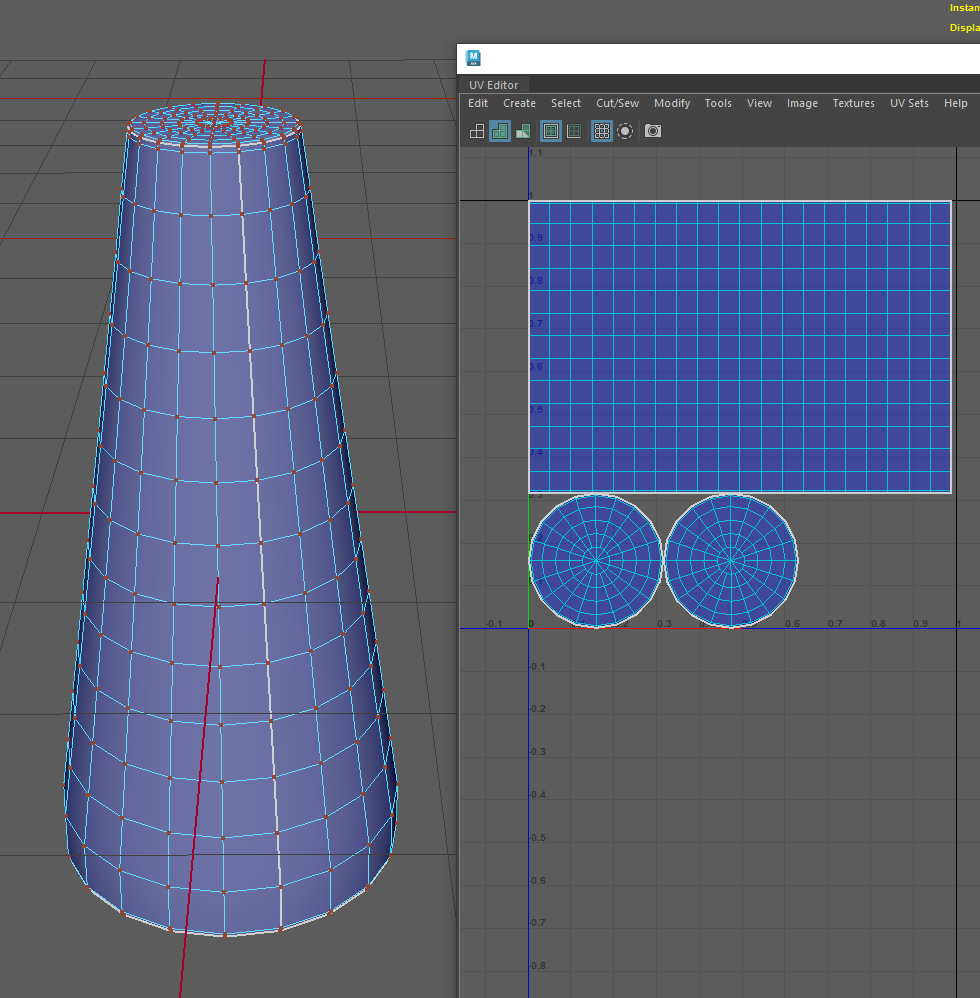Toggle the texture borders display icon
This screenshot has height=998, width=980.
click(x=551, y=131)
